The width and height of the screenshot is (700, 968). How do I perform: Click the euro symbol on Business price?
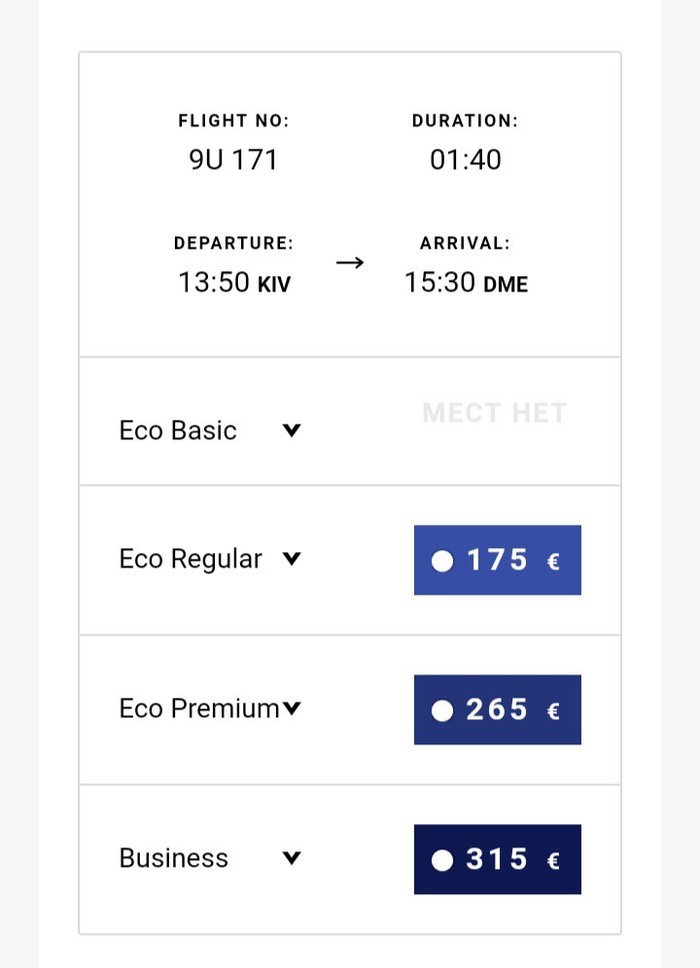(x=553, y=861)
